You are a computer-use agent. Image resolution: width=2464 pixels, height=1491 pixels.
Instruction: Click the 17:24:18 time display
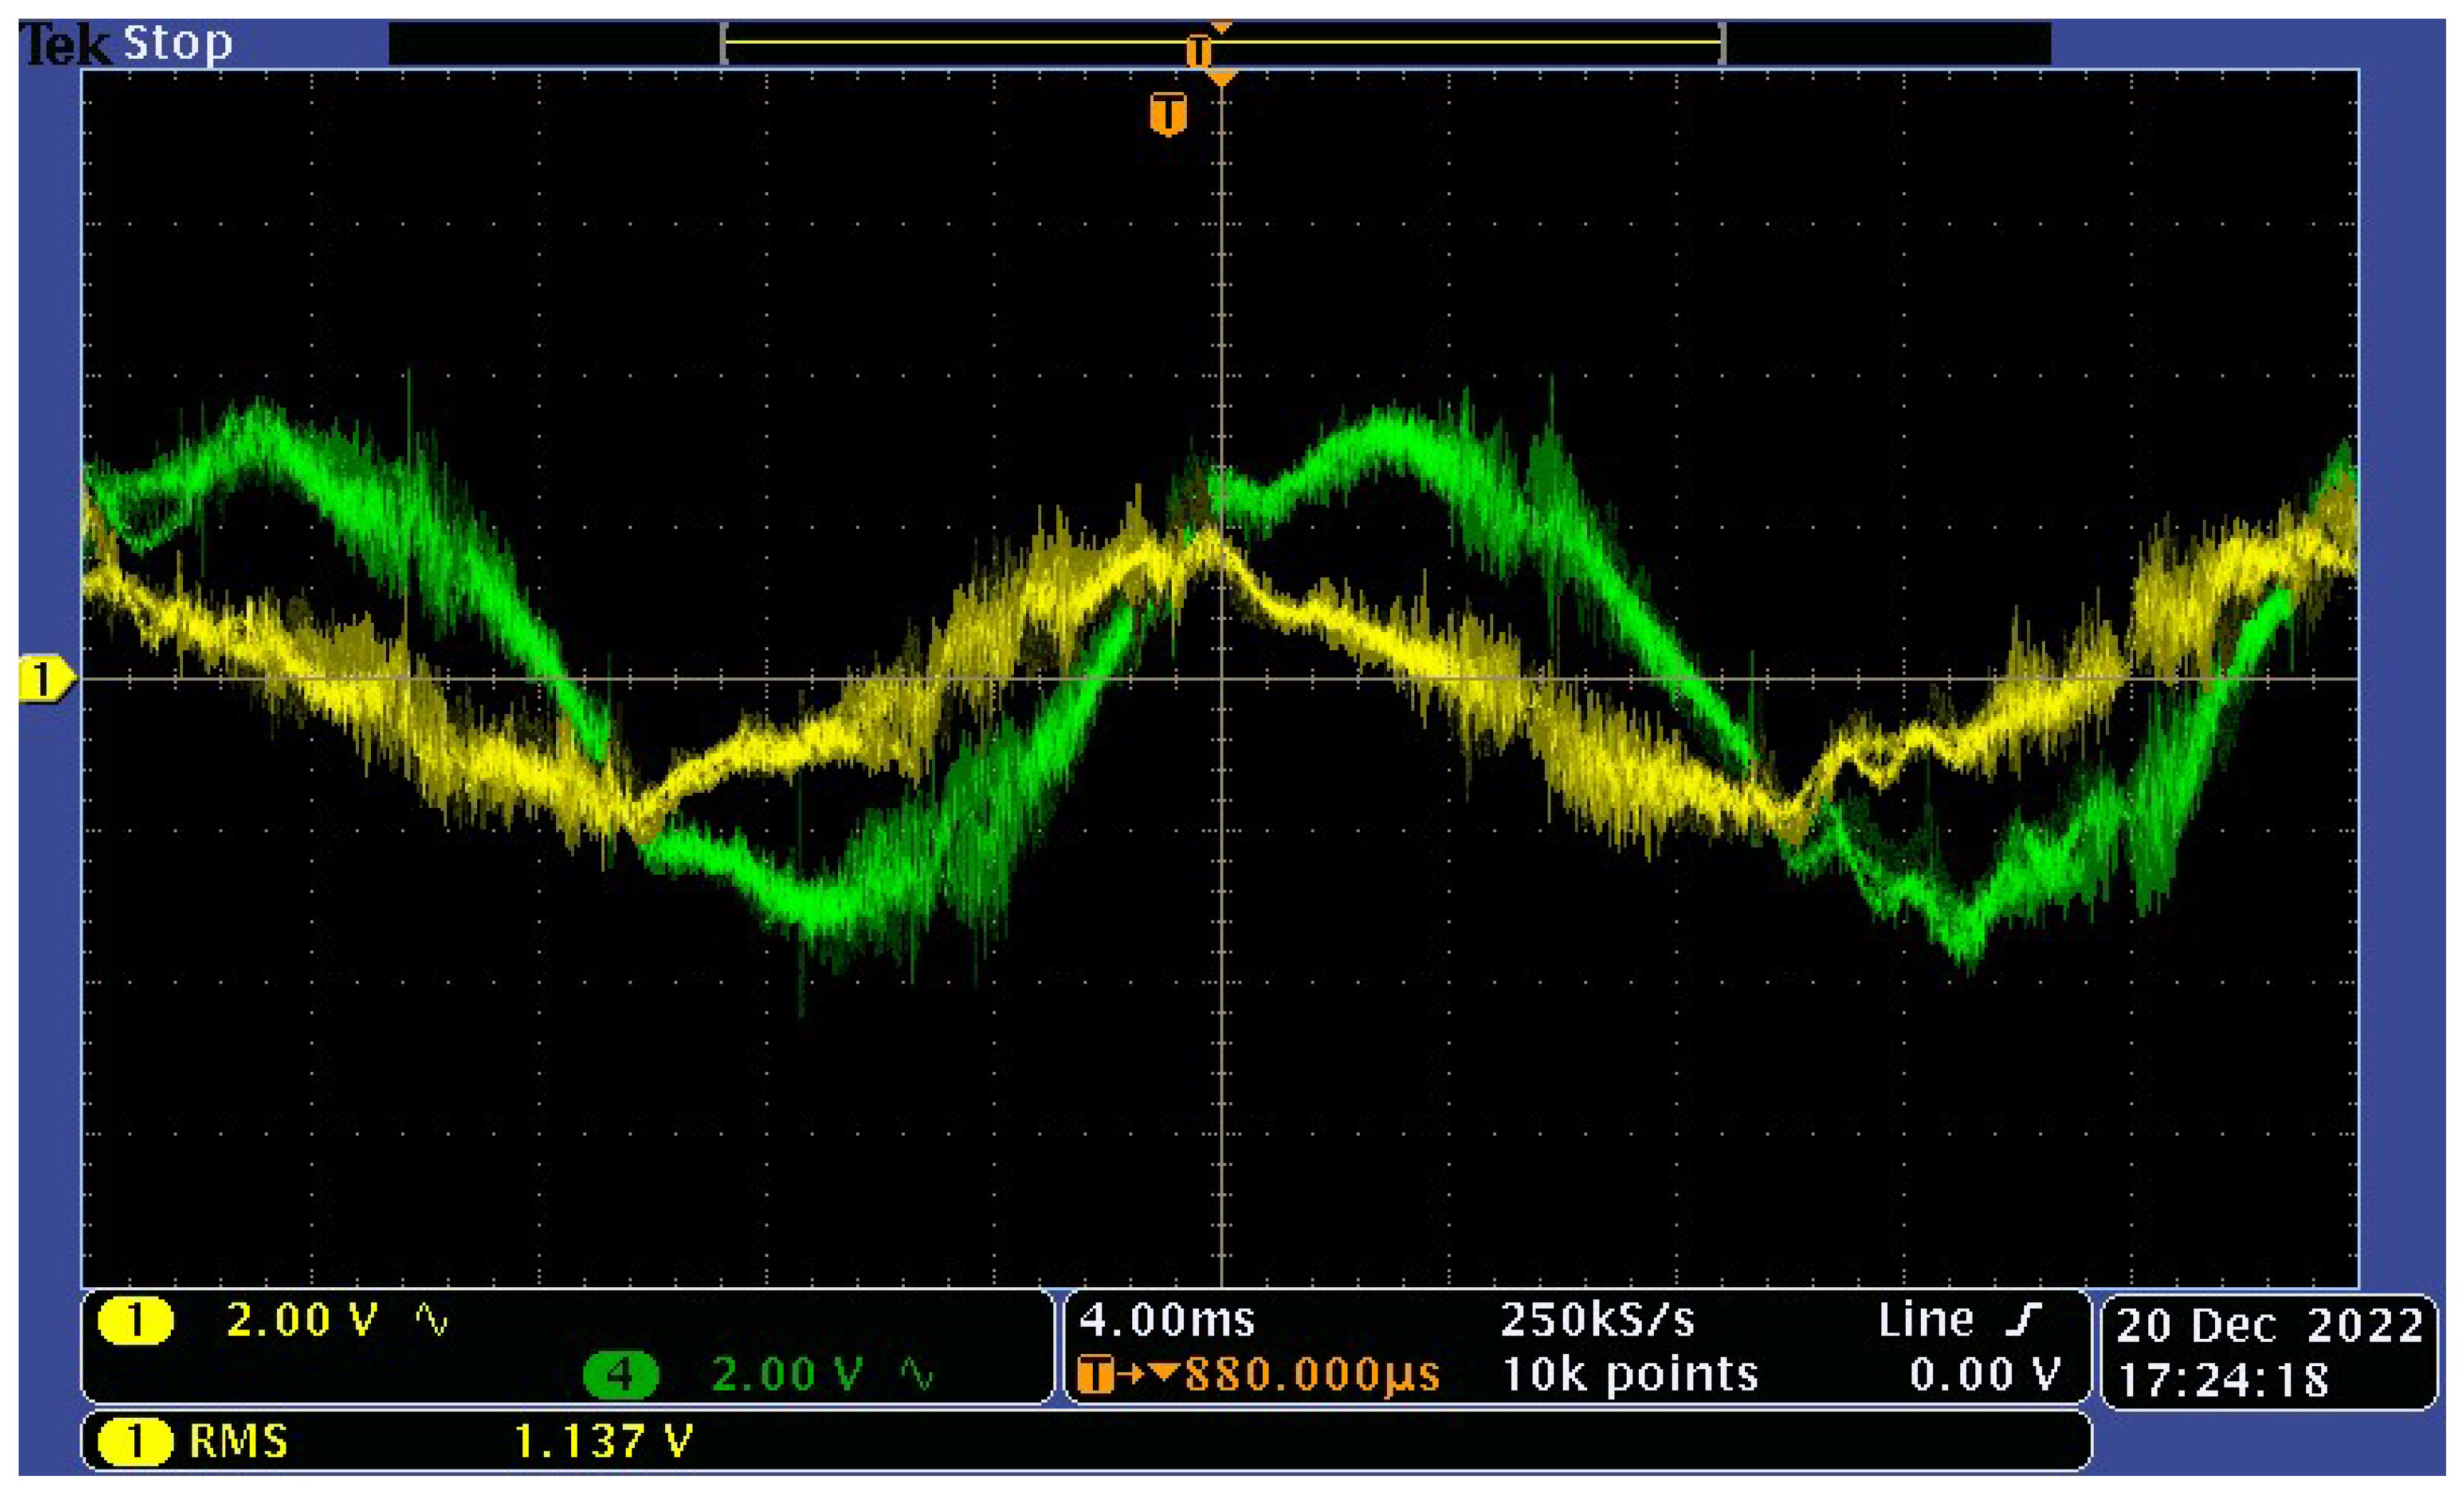click(2223, 1381)
